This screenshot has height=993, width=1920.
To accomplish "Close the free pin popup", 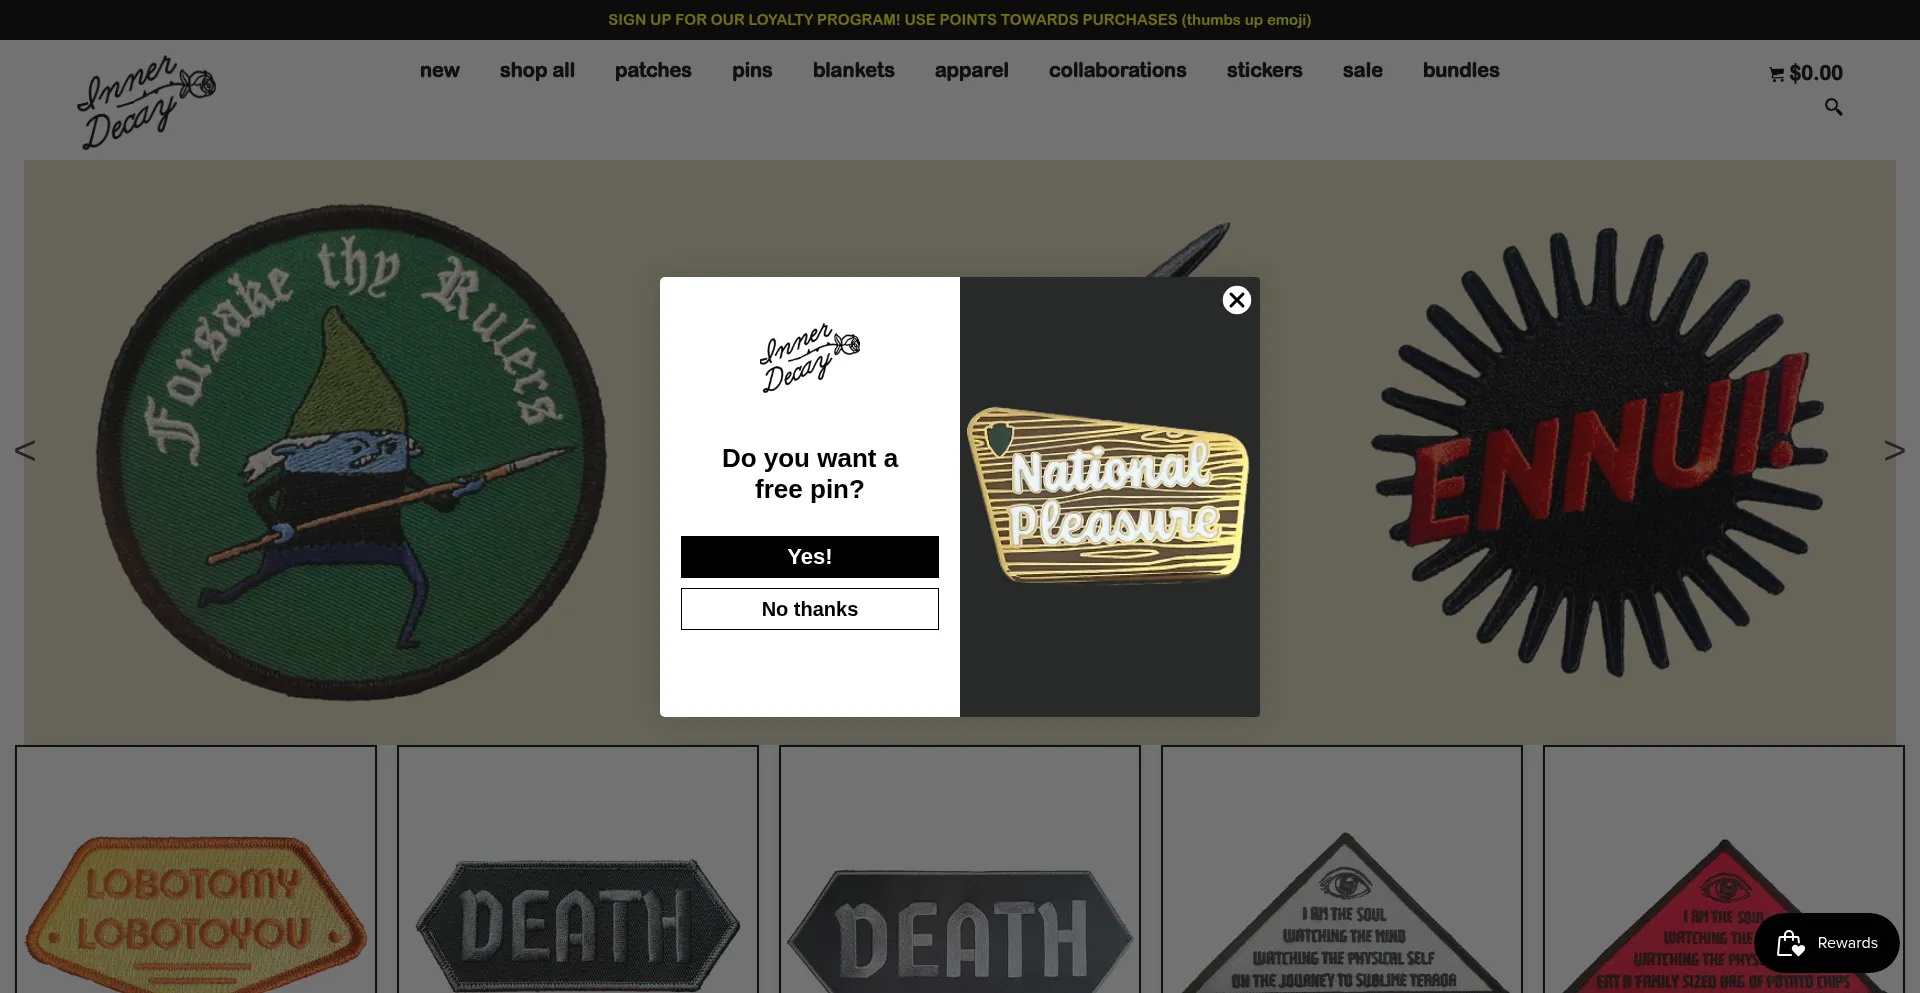I will [1237, 300].
